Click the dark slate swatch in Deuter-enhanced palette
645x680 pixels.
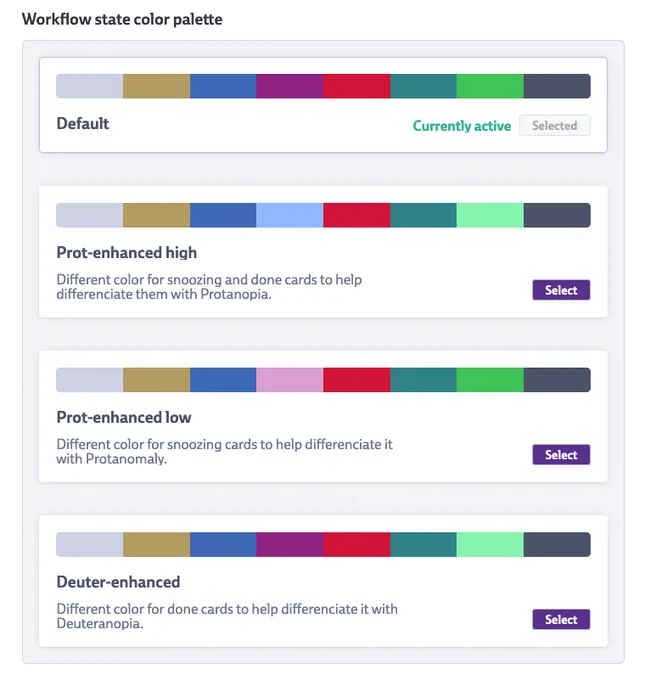coord(557,545)
